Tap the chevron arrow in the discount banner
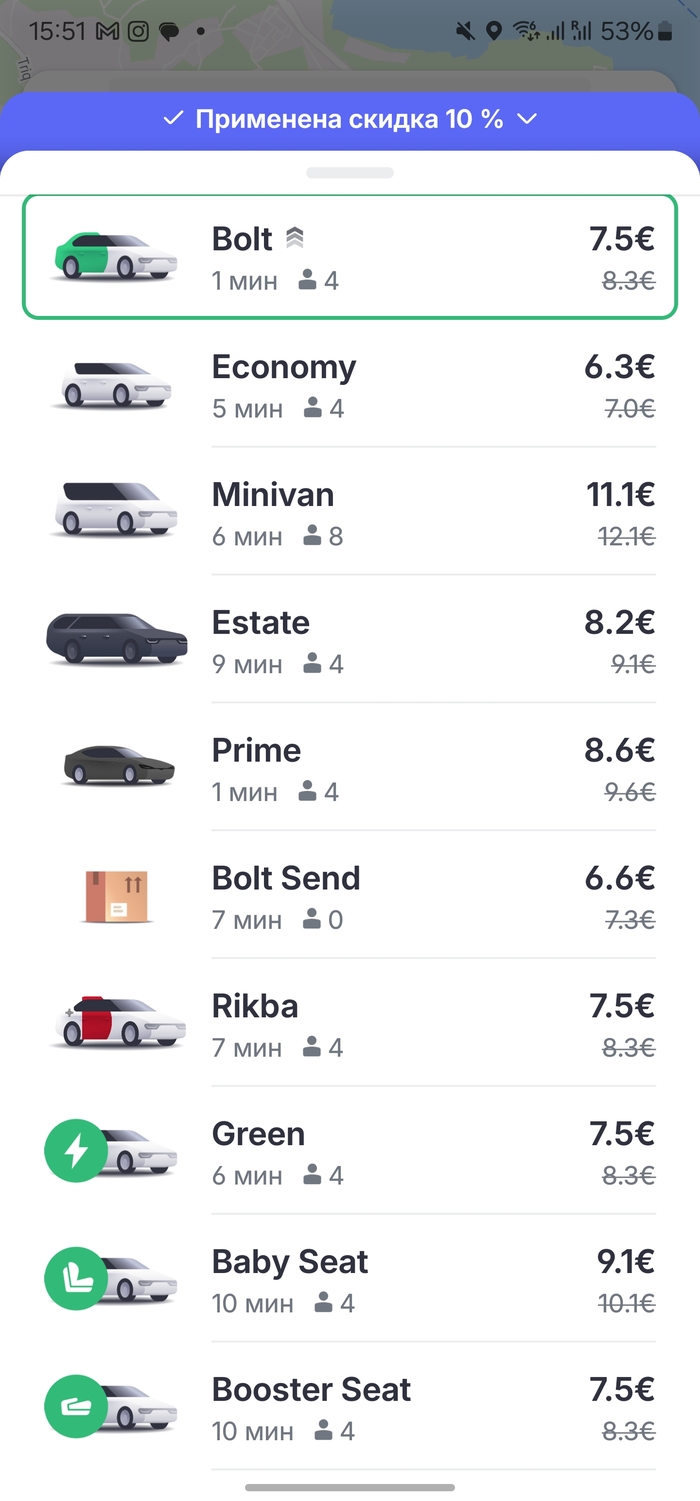The height and width of the screenshot is (1501, 700). tap(527, 119)
